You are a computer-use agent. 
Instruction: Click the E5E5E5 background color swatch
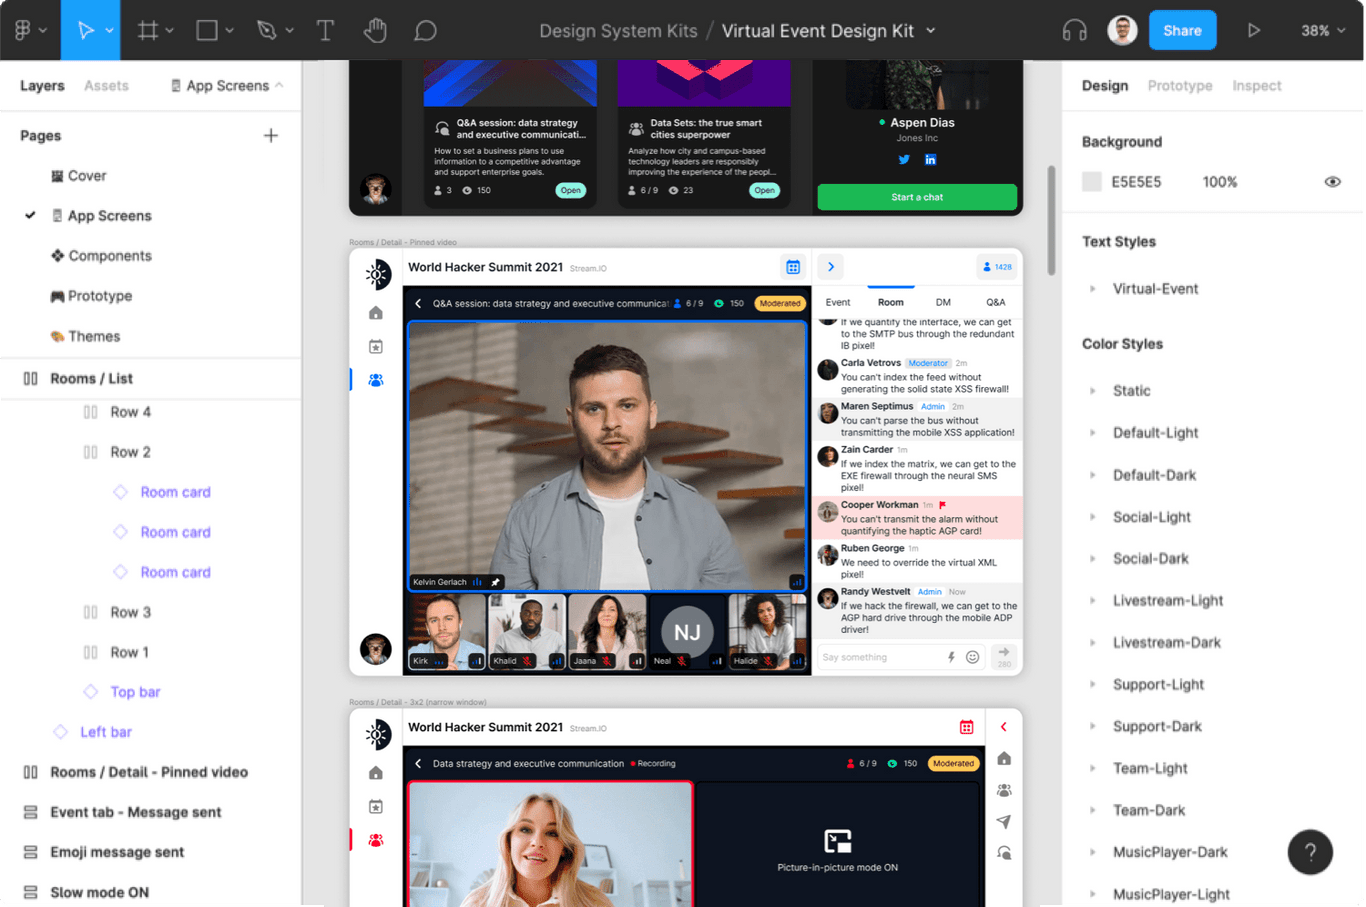(x=1094, y=181)
